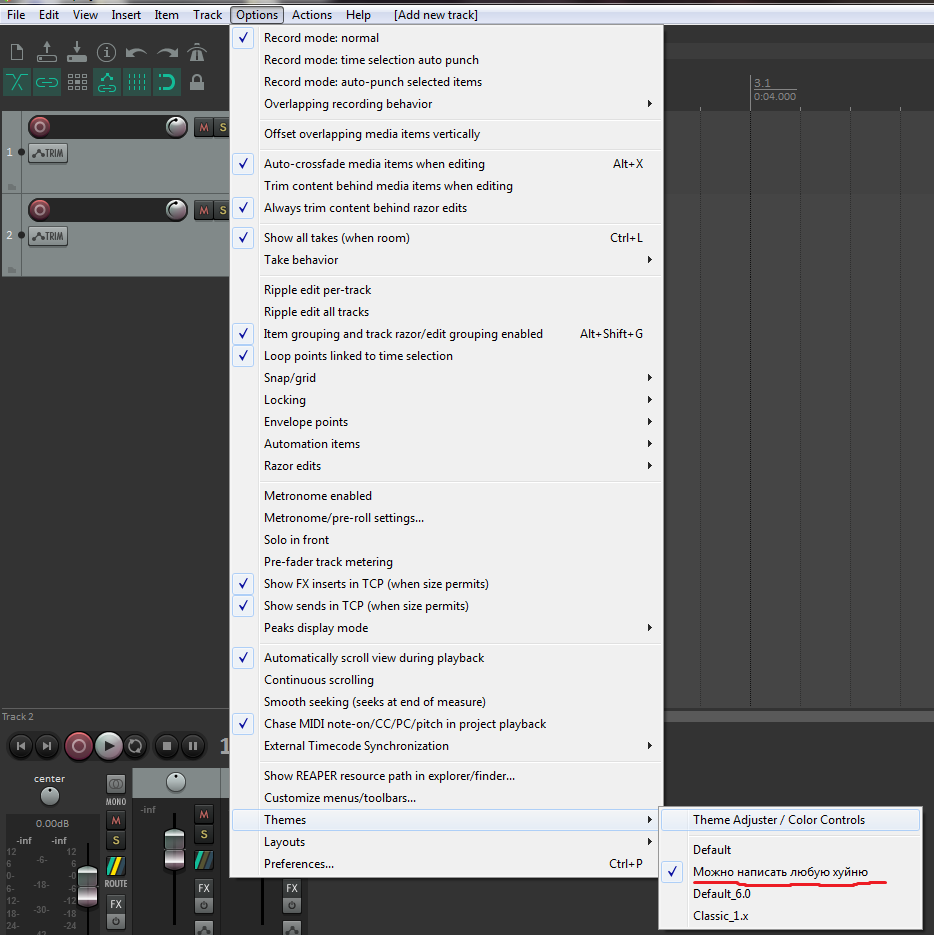Mute track 2 with M button
The width and height of the screenshot is (934, 935).
click(204, 210)
